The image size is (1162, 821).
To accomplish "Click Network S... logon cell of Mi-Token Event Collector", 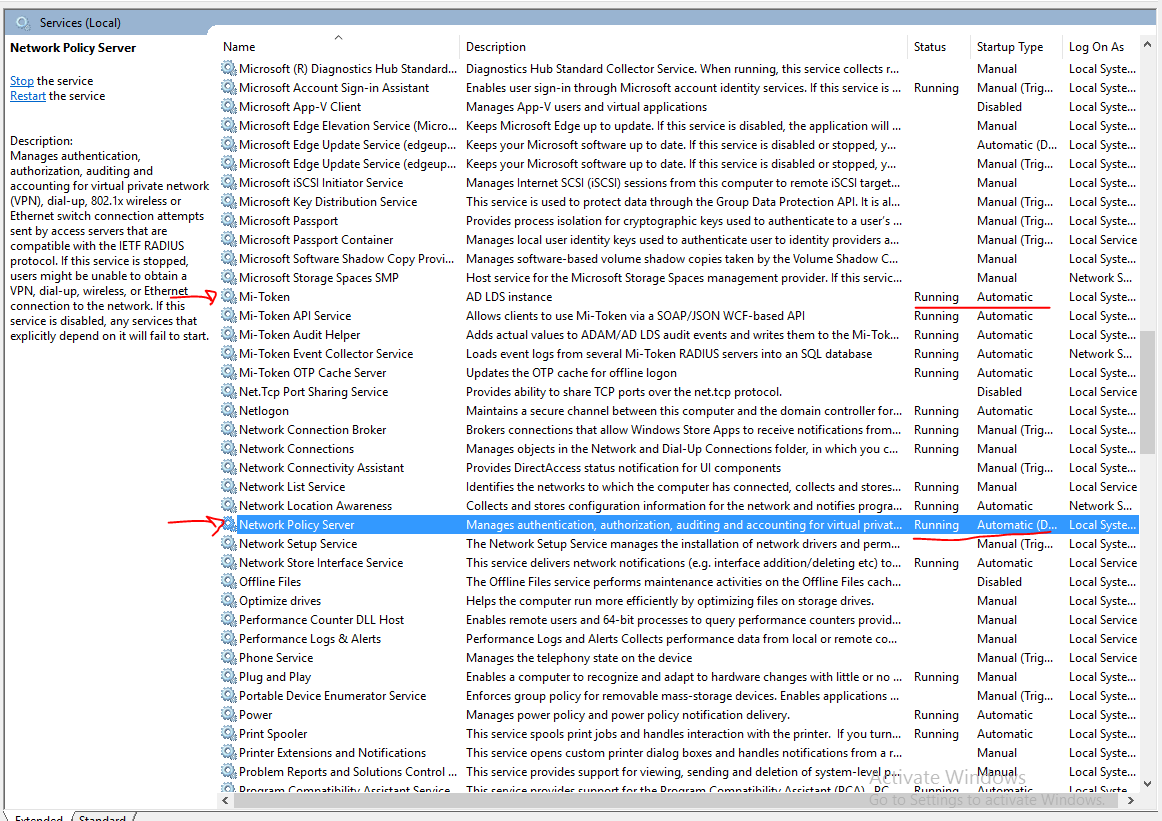I will pos(1100,353).
